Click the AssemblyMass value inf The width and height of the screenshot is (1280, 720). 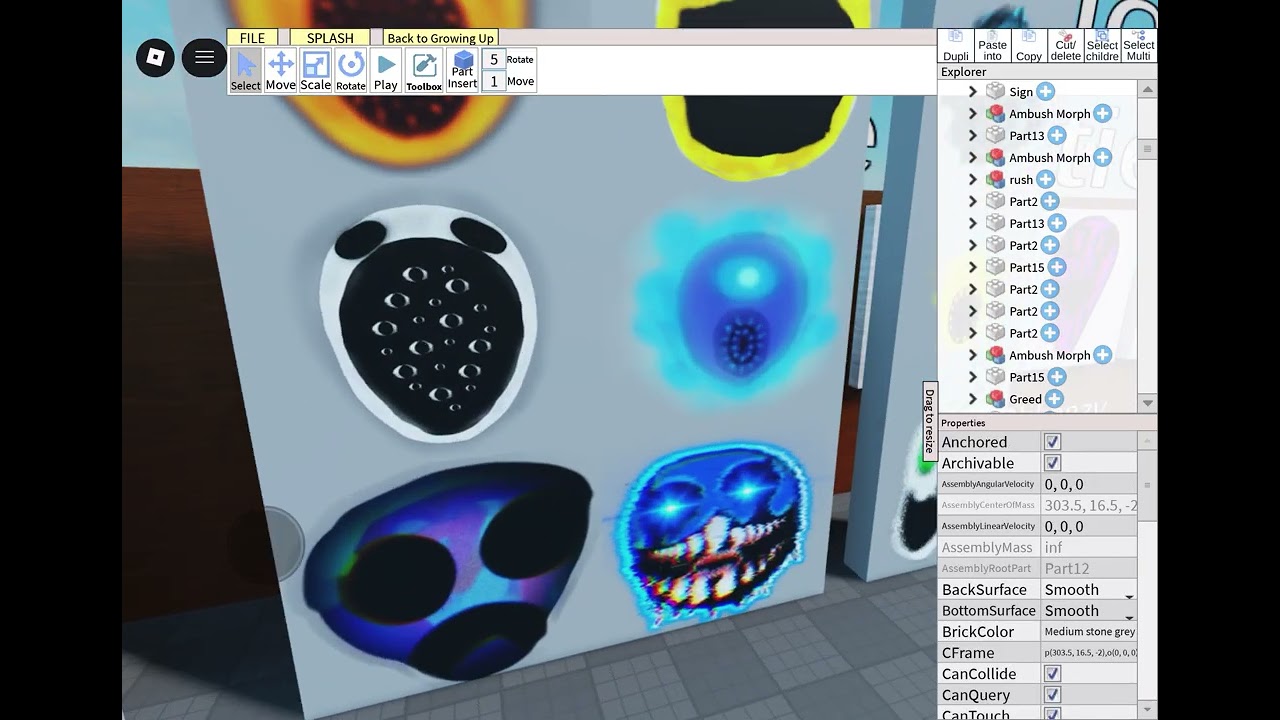coord(1089,547)
